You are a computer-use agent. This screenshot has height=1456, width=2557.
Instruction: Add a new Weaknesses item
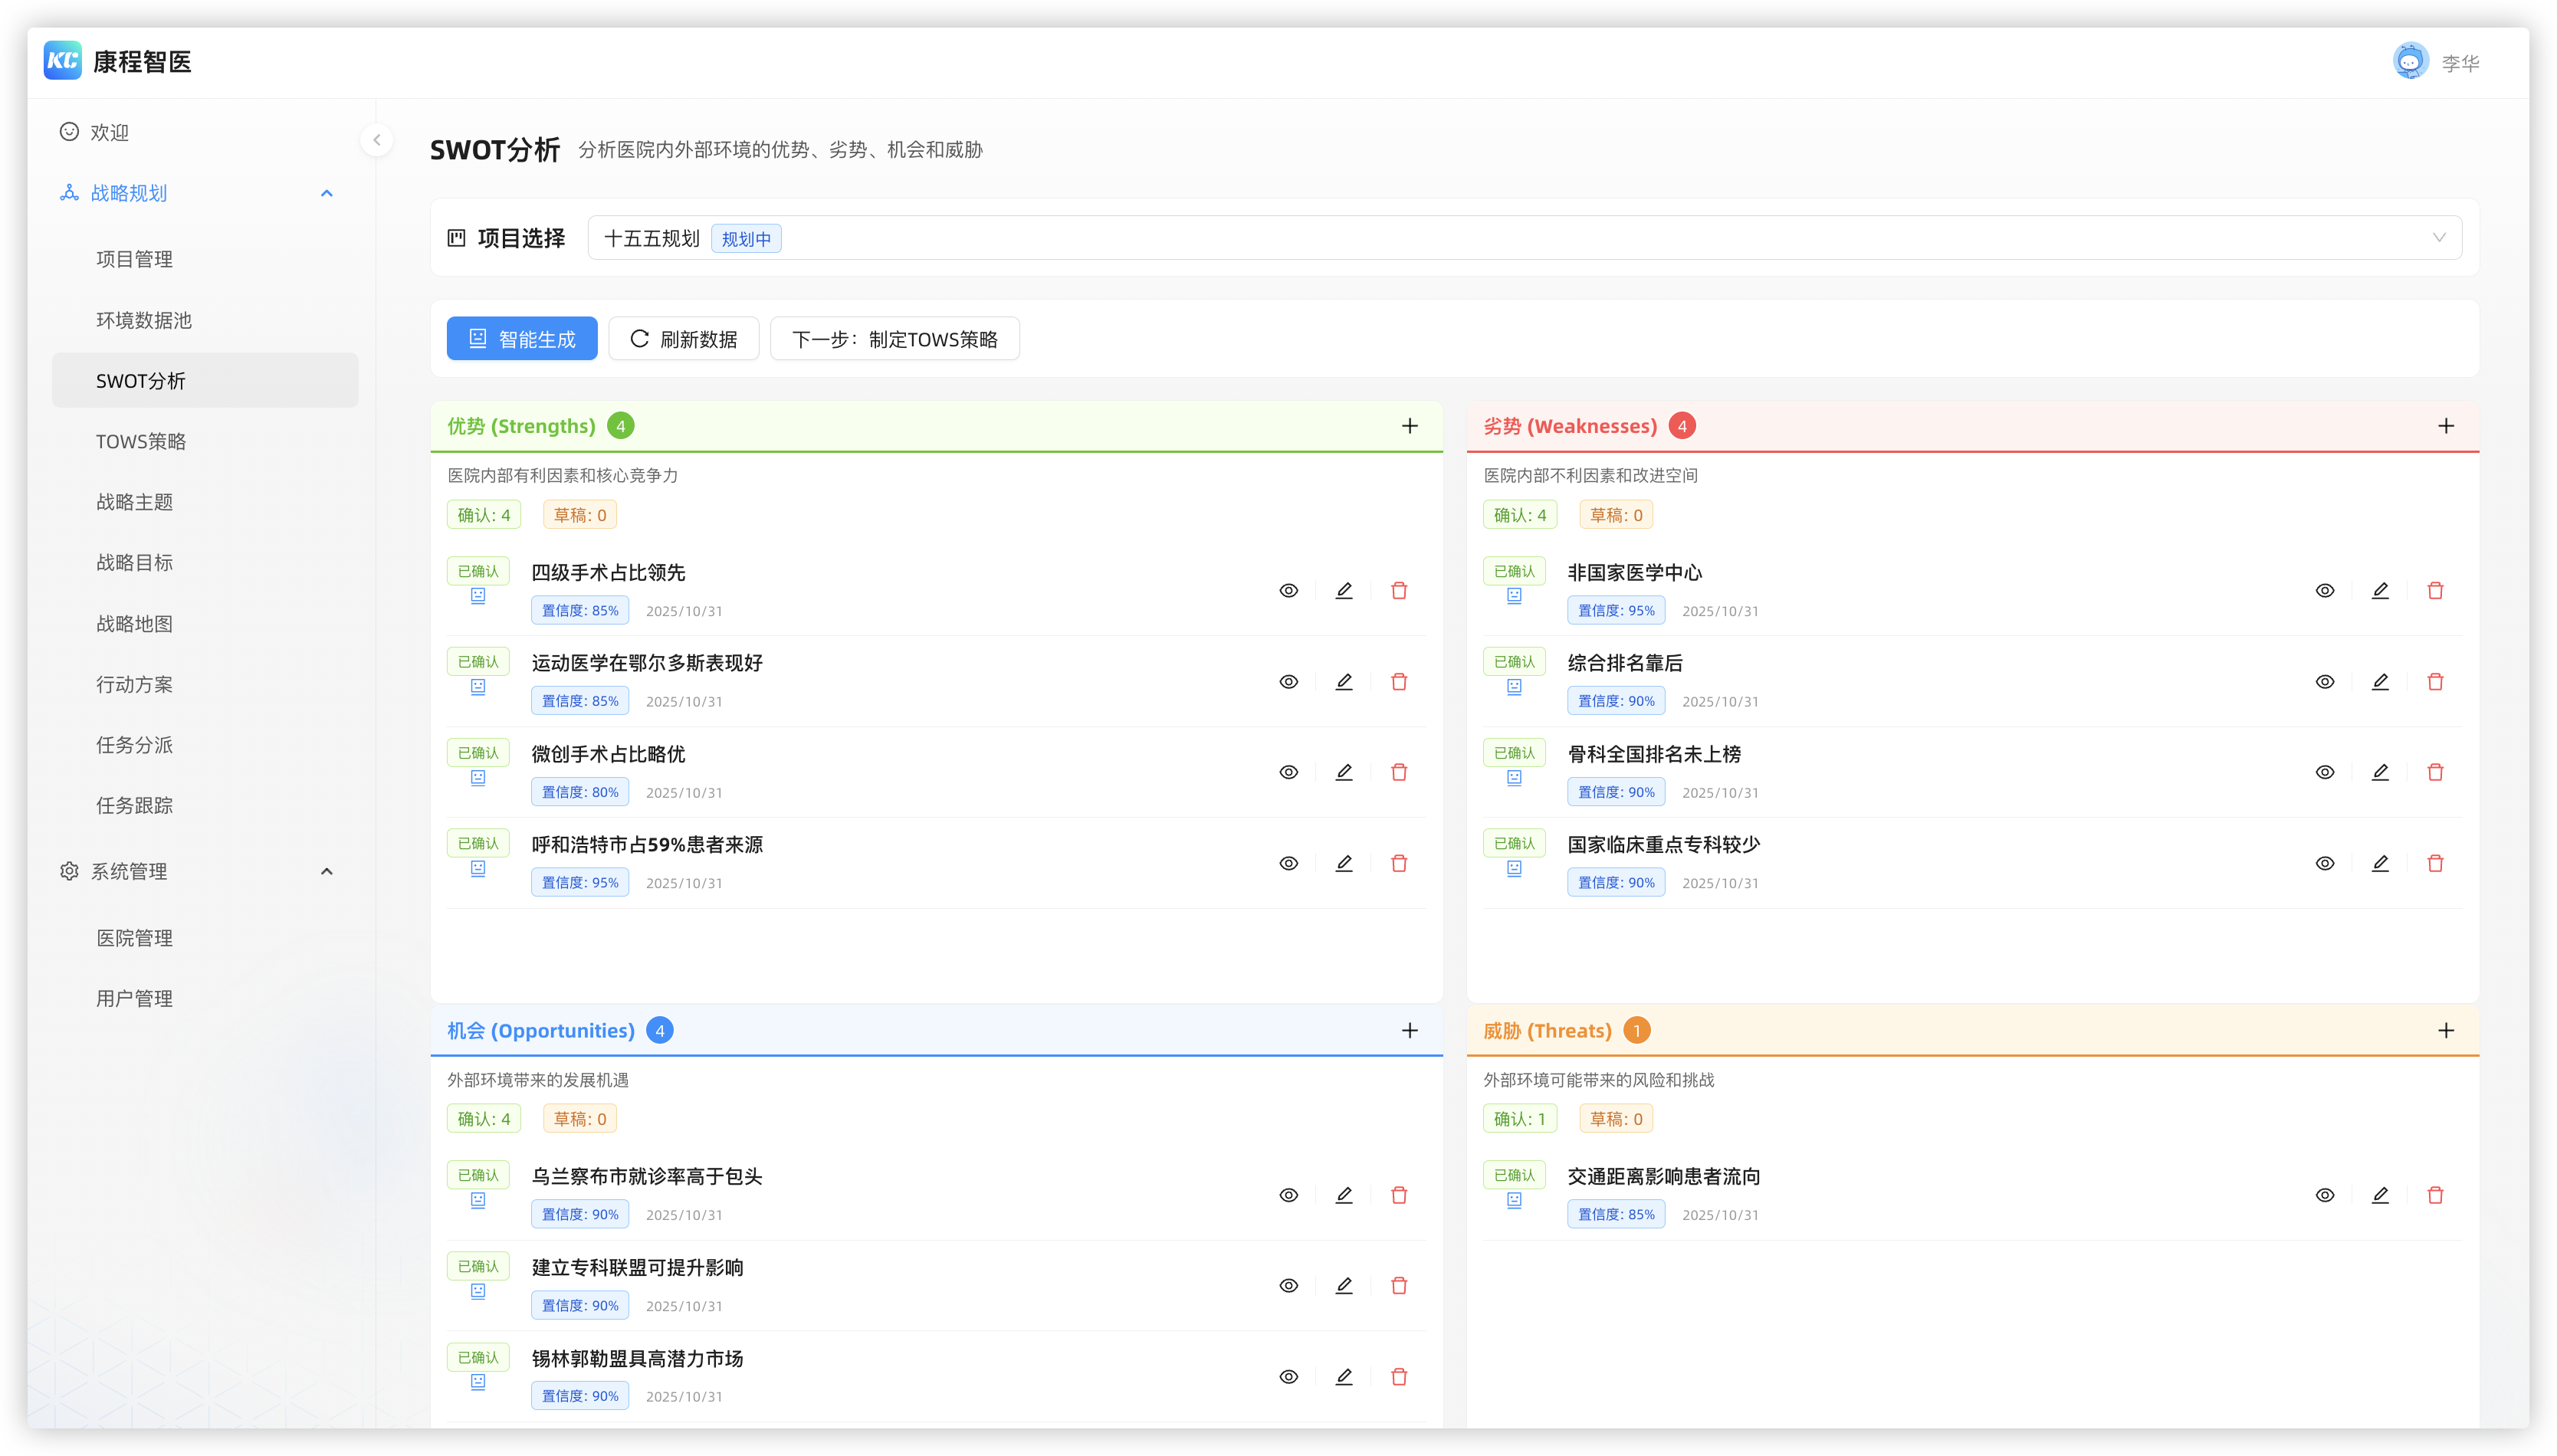2446,426
